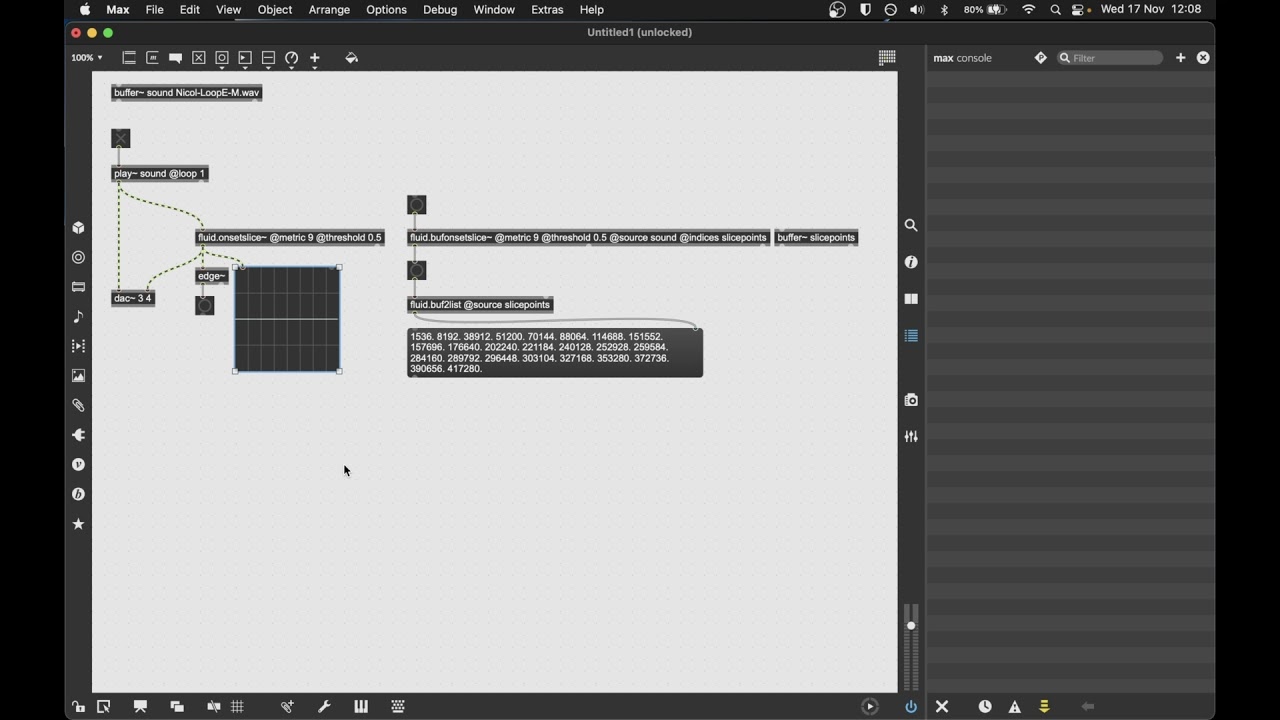This screenshot has height=720, width=1280.
Task: Open the mixer sliders icon in right sidebar
Action: pyautogui.click(x=911, y=437)
